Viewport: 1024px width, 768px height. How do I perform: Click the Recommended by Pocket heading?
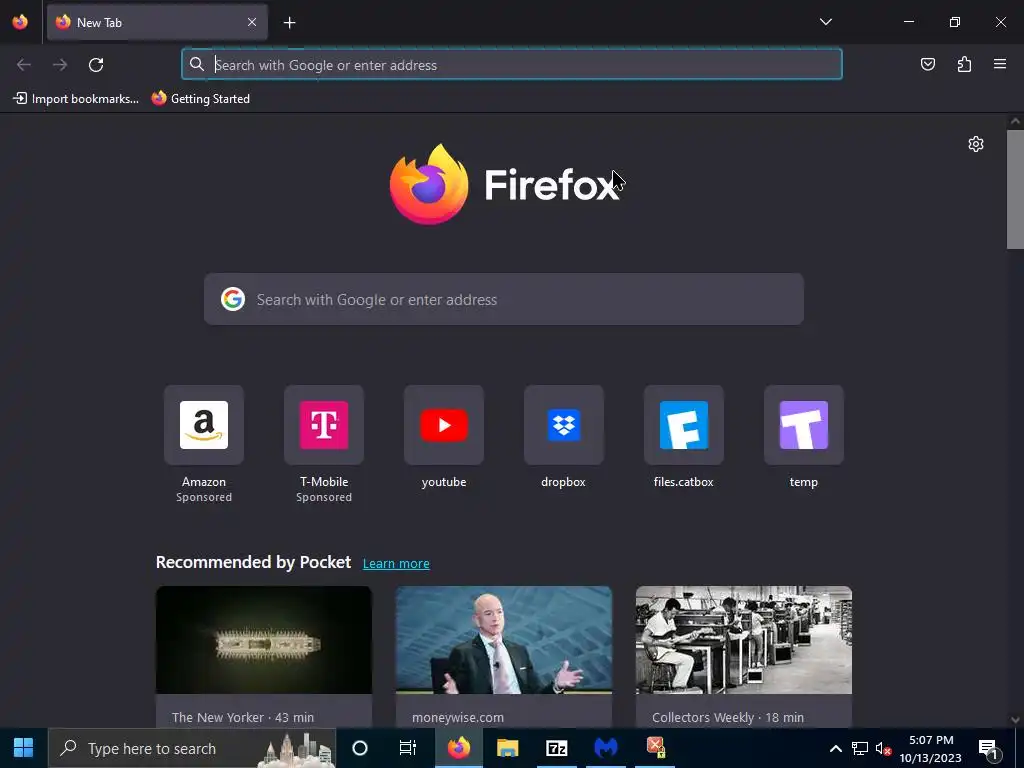(x=253, y=562)
